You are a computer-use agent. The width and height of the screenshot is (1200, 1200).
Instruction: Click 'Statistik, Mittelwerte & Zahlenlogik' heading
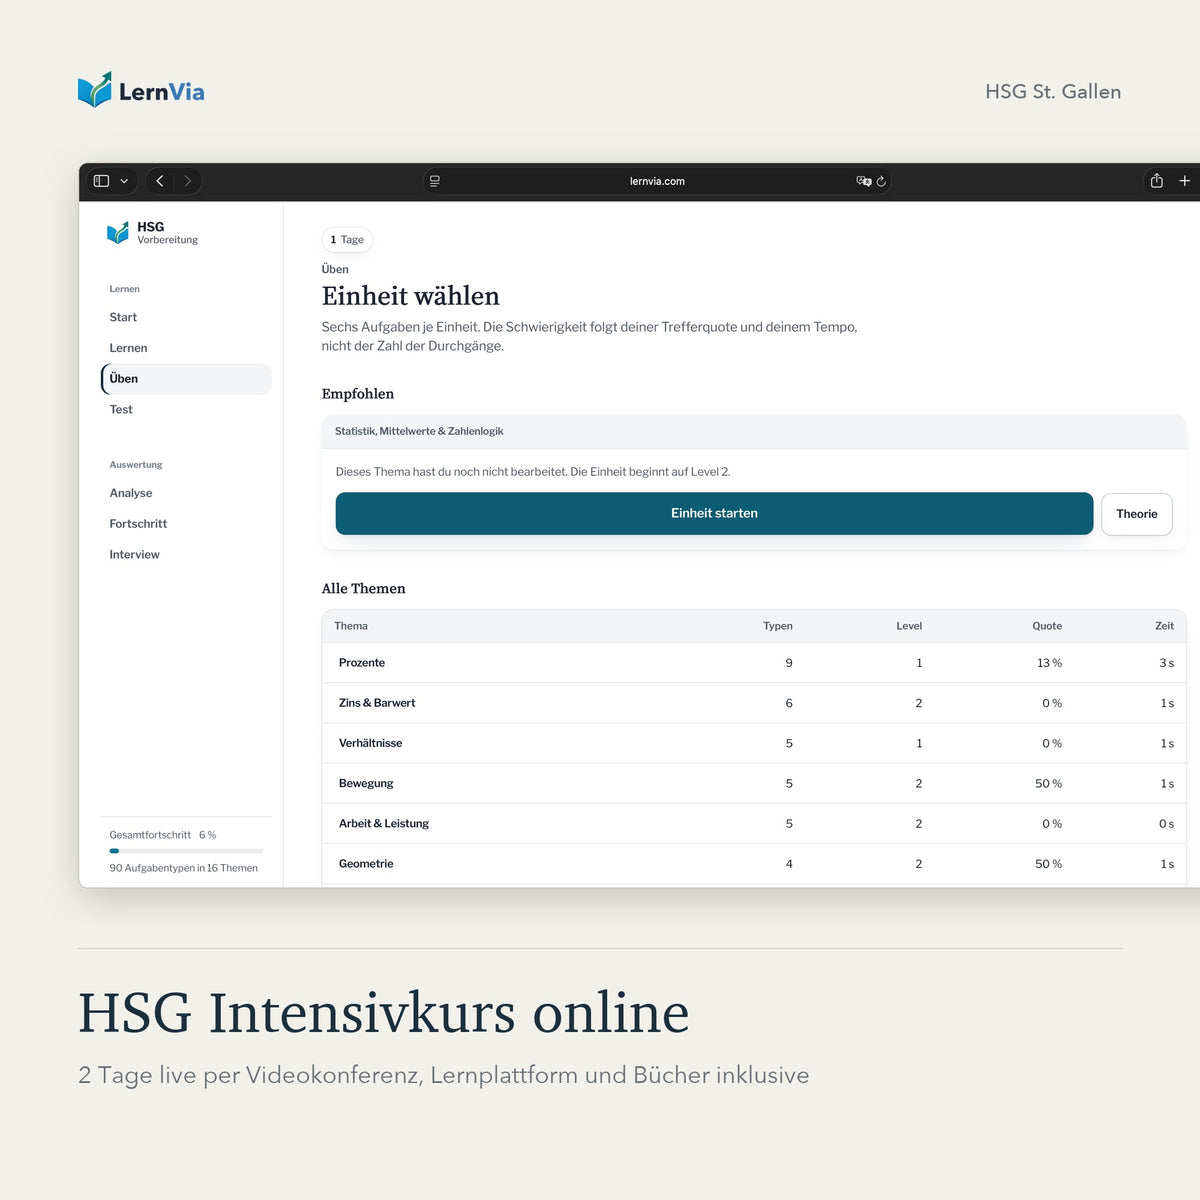click(419, 431)
